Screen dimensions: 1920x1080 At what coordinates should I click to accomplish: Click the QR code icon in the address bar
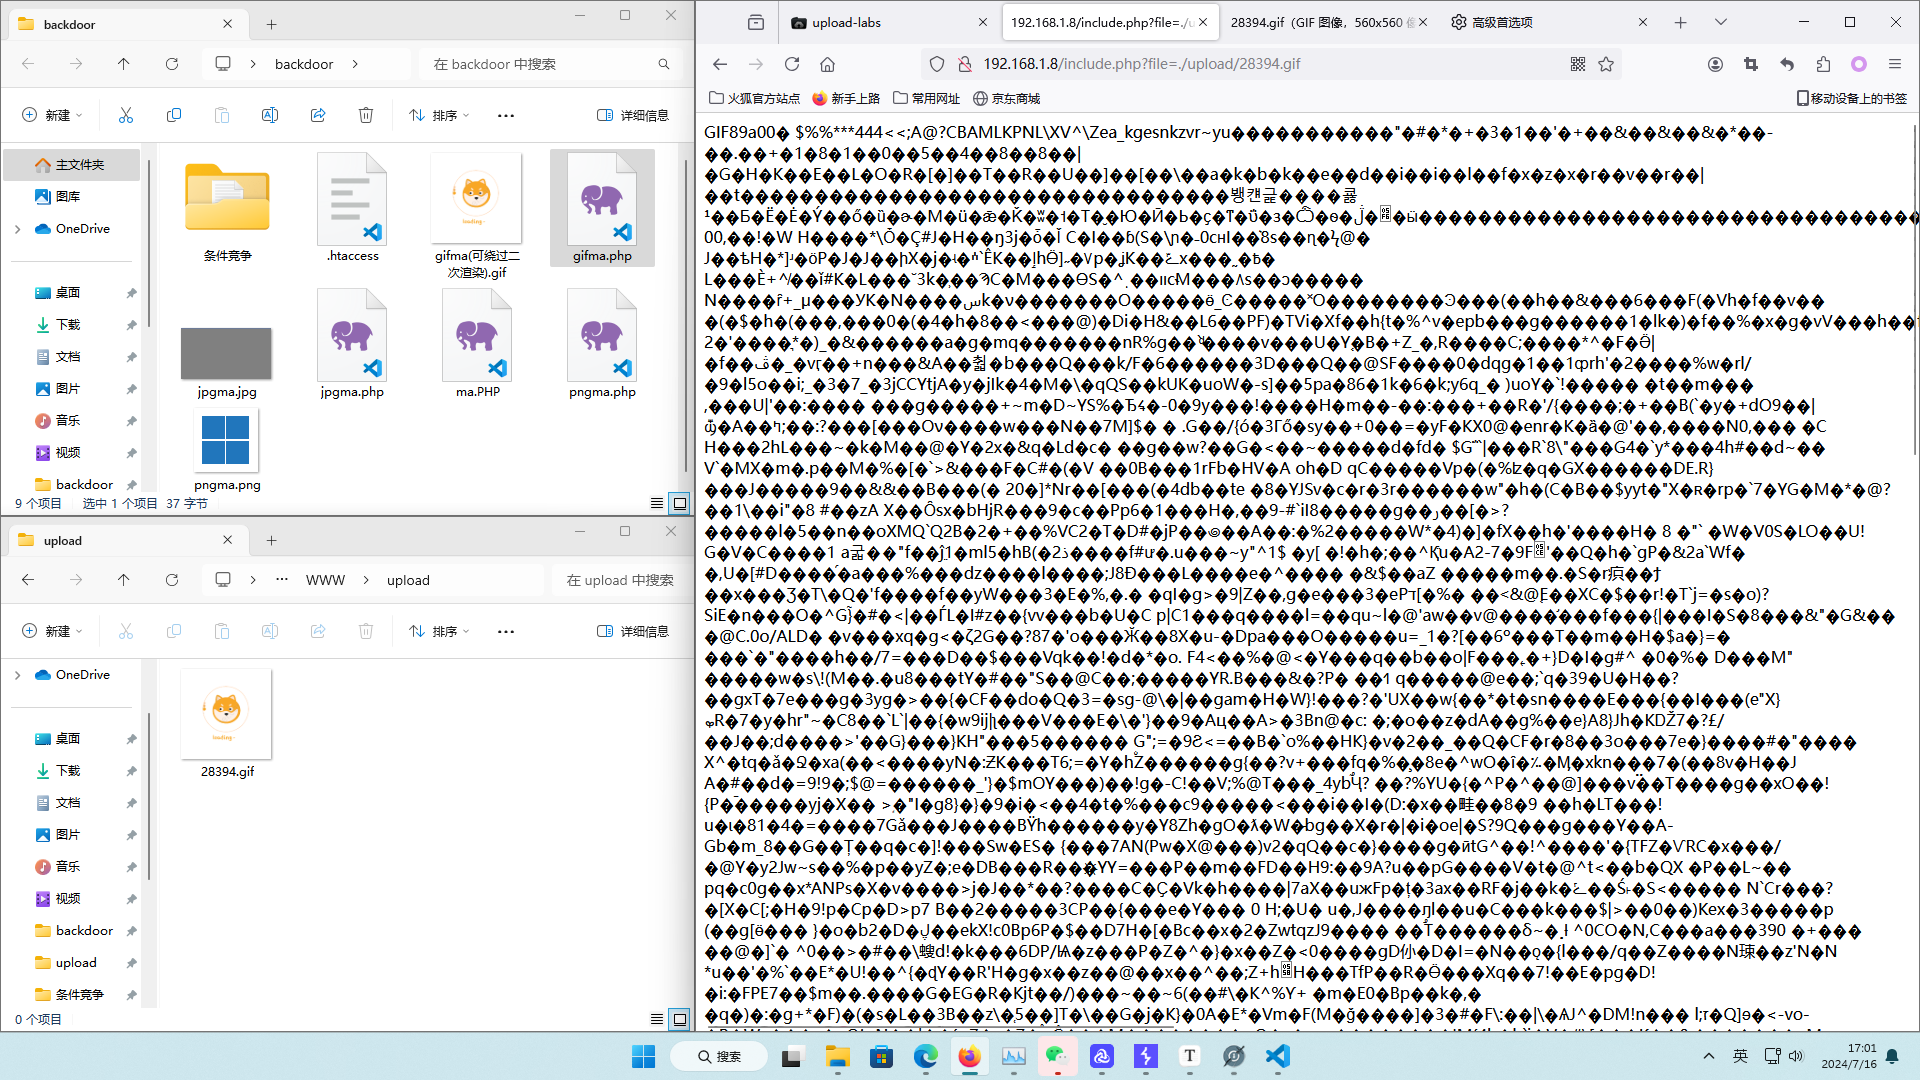(x=1578, y=64)
